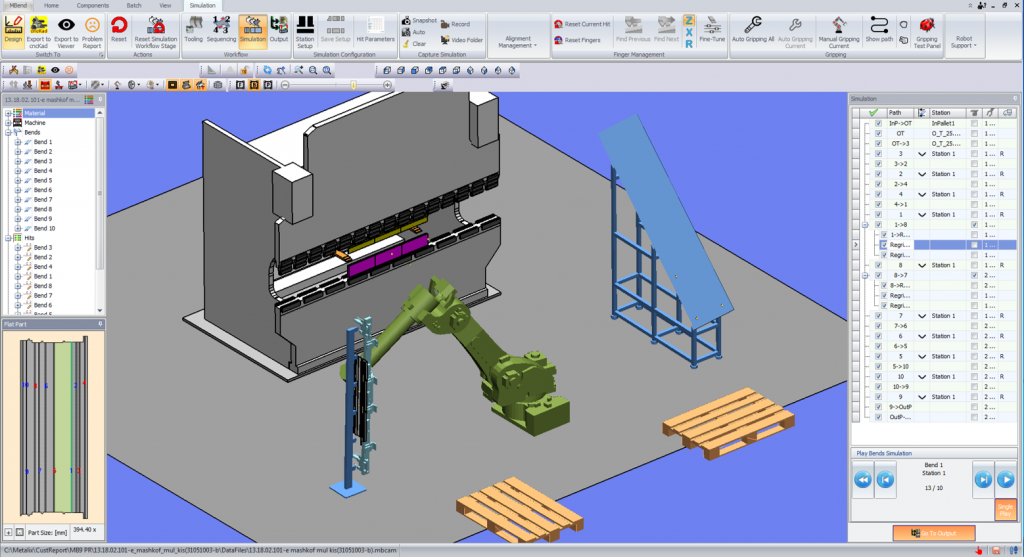The height and width of the screenshot is (557, 1024).
Task: Click the Flat Part preview thumbnail
Action: click(54, 426)
